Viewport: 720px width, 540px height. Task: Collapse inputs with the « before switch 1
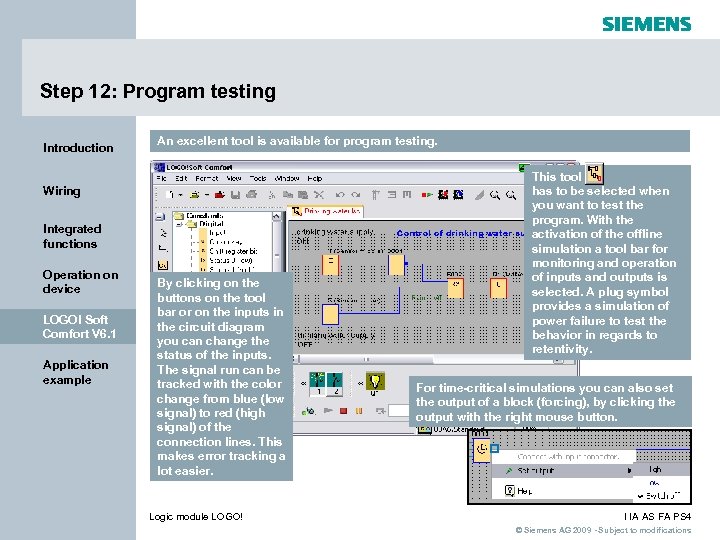pos(304,382)
